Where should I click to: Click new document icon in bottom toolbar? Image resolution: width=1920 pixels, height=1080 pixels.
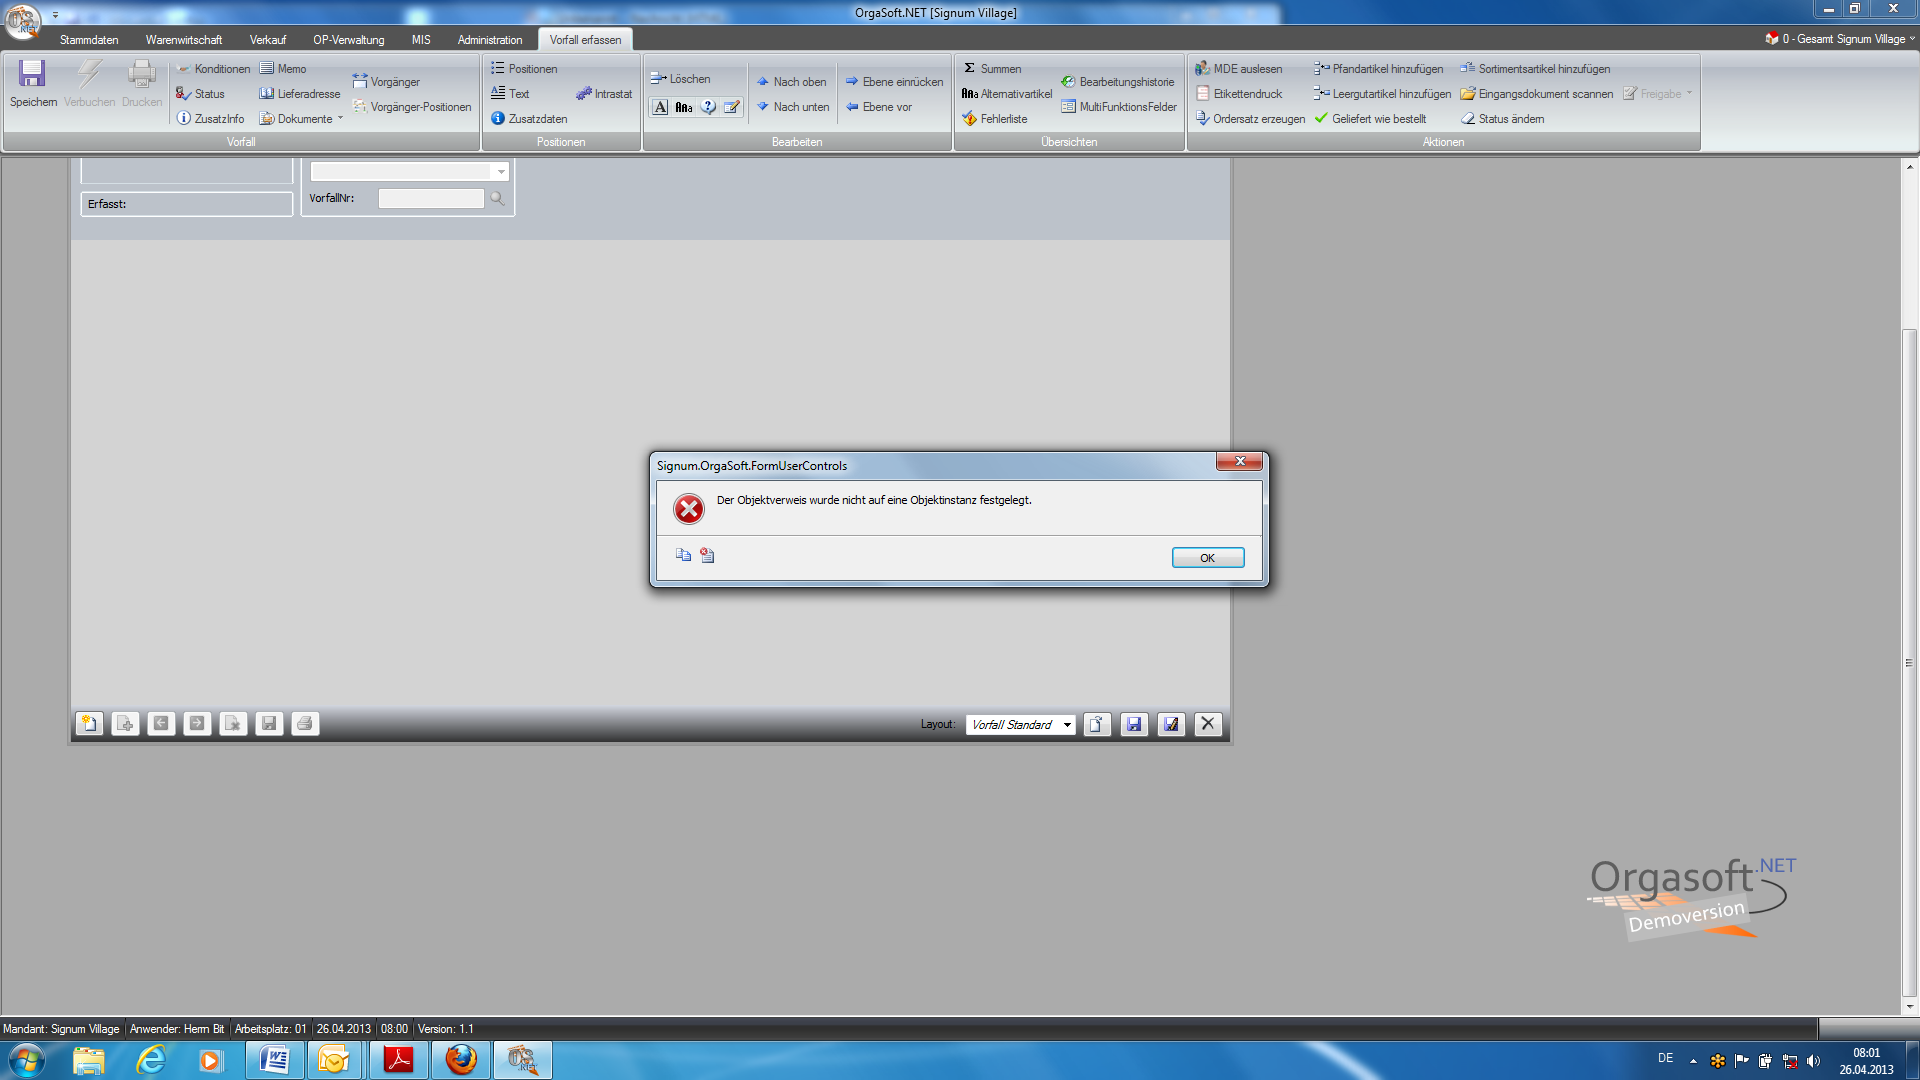(89, 723)
